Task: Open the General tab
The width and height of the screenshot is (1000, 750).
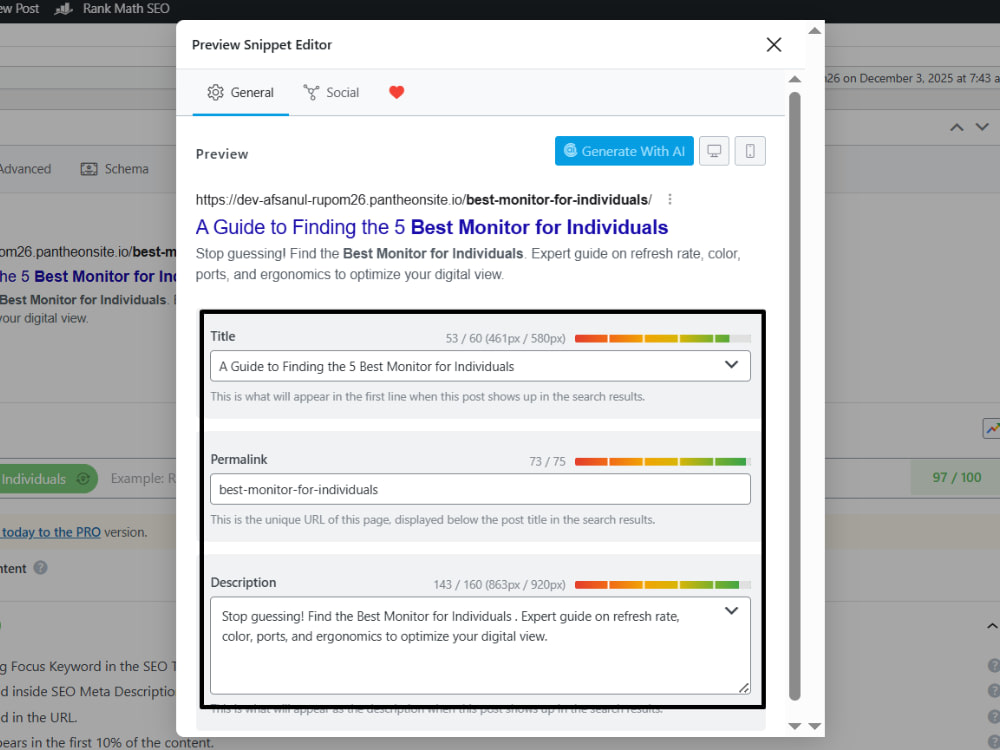Action: coord(240,92)
